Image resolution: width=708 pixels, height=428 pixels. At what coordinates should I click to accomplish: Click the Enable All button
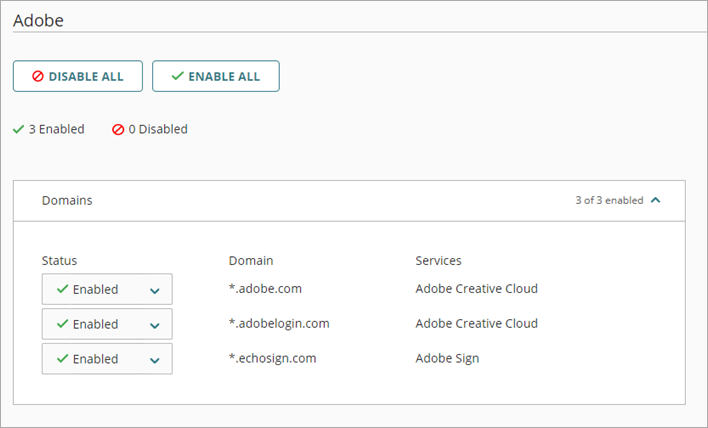pos(215,77)
